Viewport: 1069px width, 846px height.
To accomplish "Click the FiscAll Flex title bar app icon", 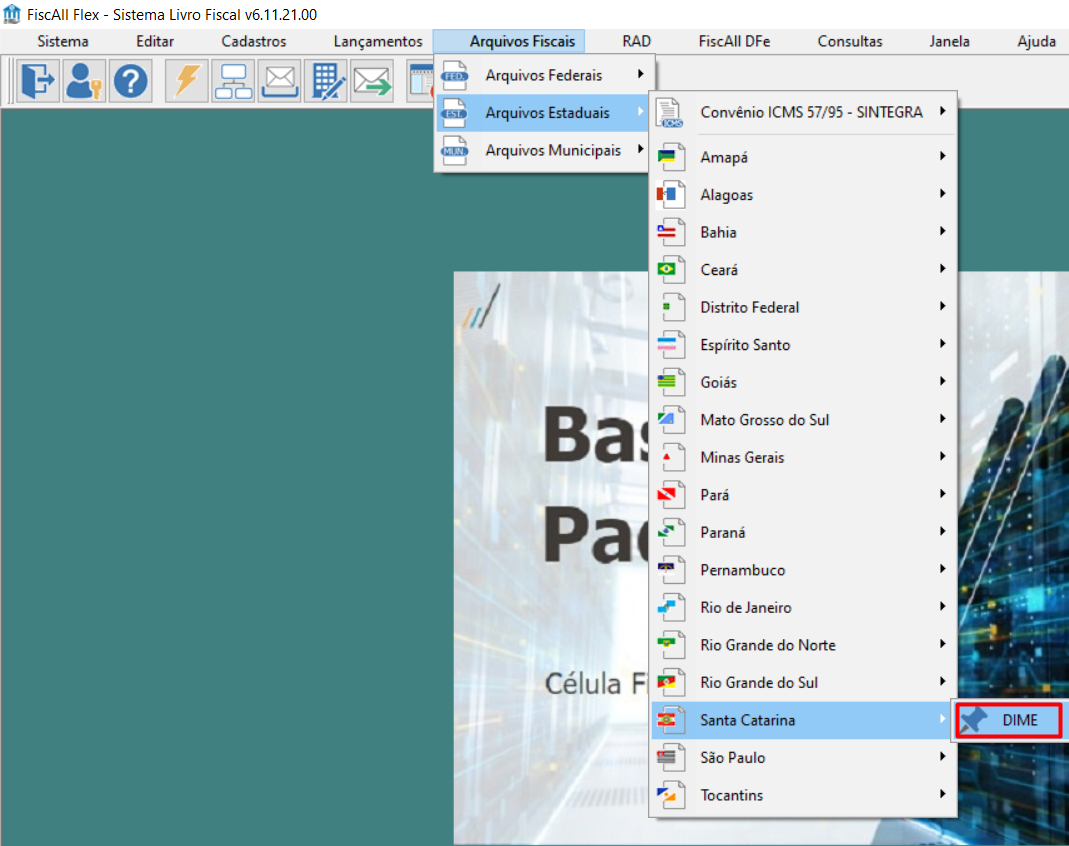I will [12, 14].
